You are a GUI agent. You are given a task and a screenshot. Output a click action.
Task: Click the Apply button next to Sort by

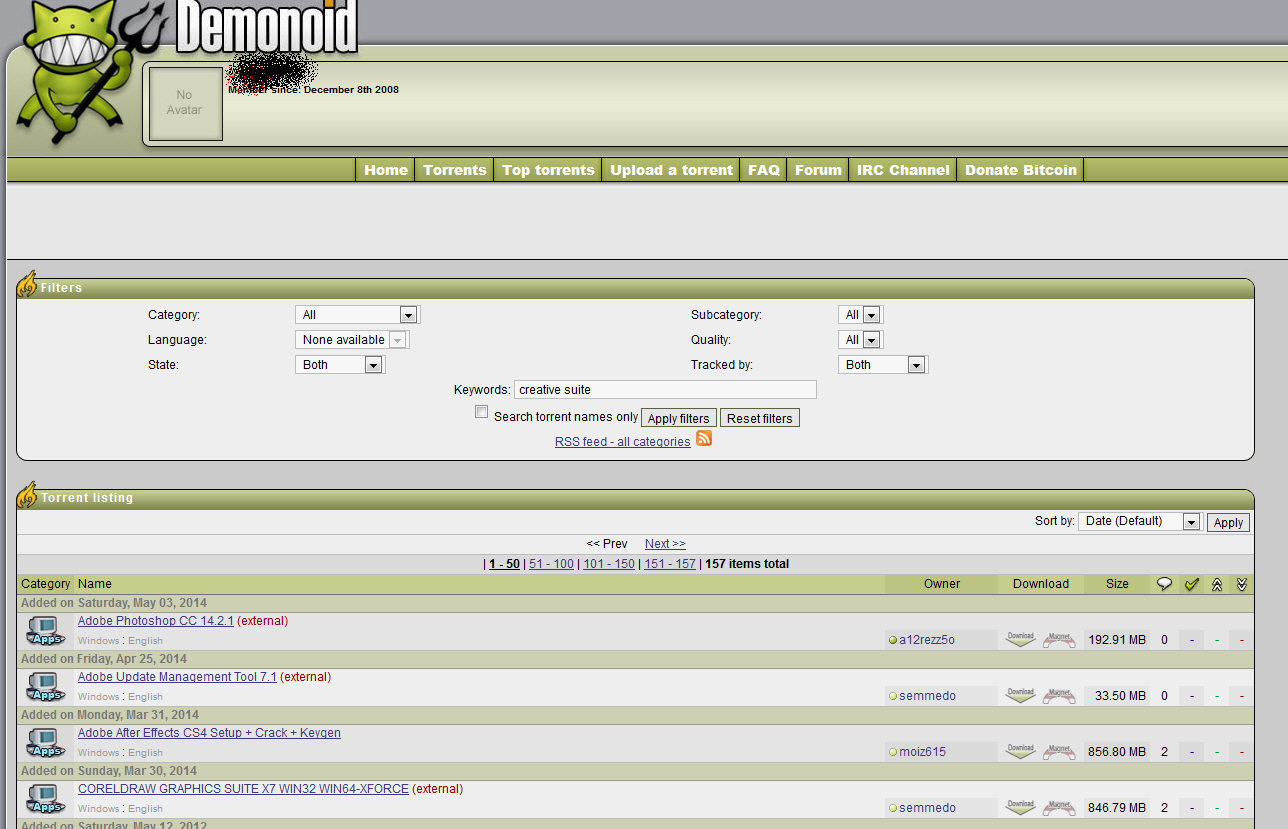[1228, 522]
